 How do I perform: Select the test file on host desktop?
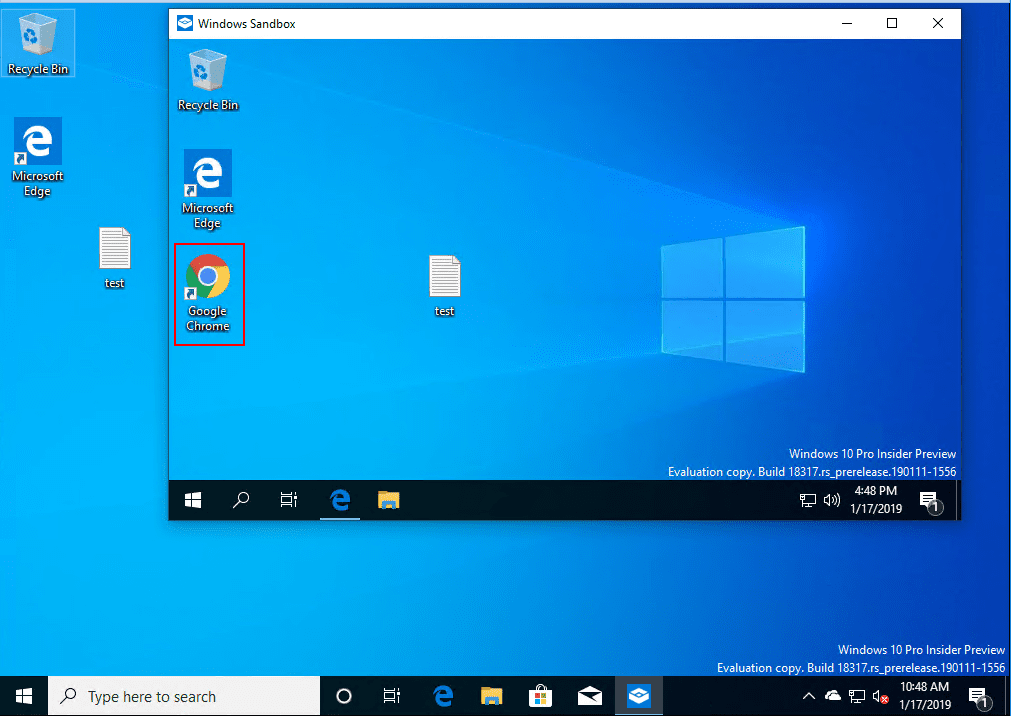(115, 257)
